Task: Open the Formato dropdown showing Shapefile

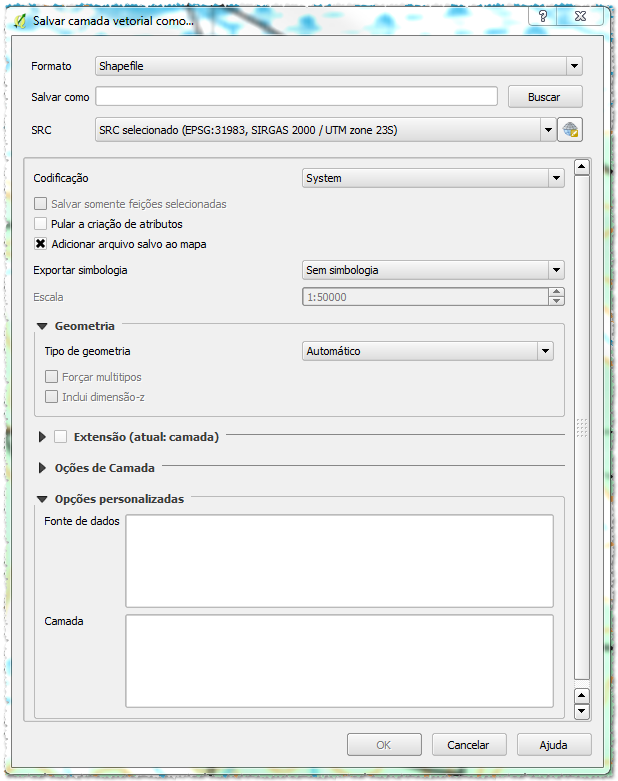Action: [x=338, y=66]
